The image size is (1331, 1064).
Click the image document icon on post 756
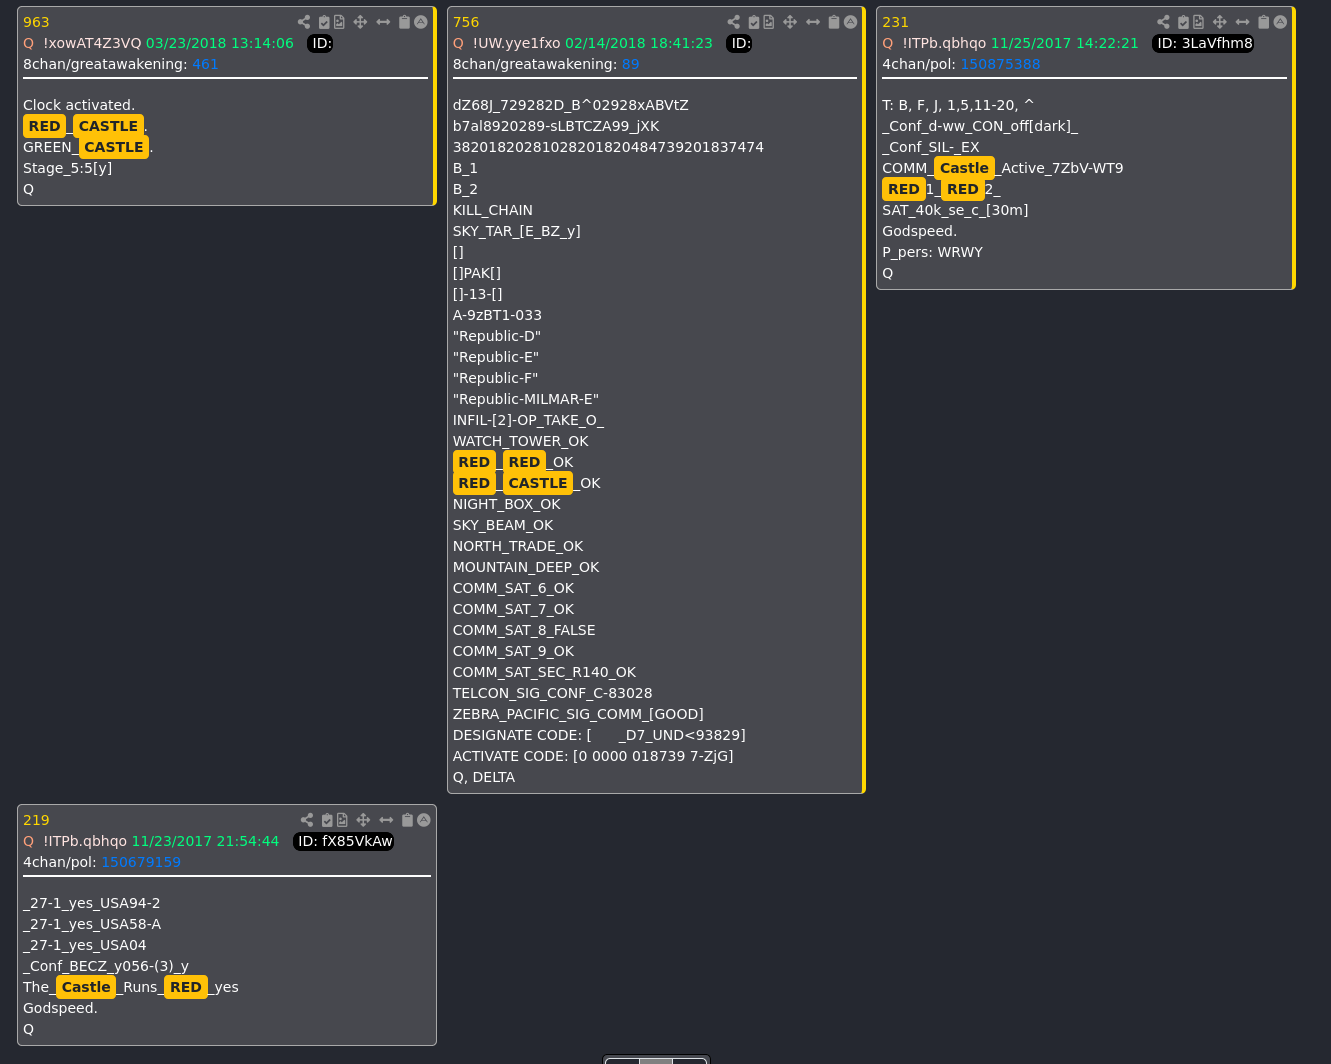pyautogui.click(x=769, y=22)
